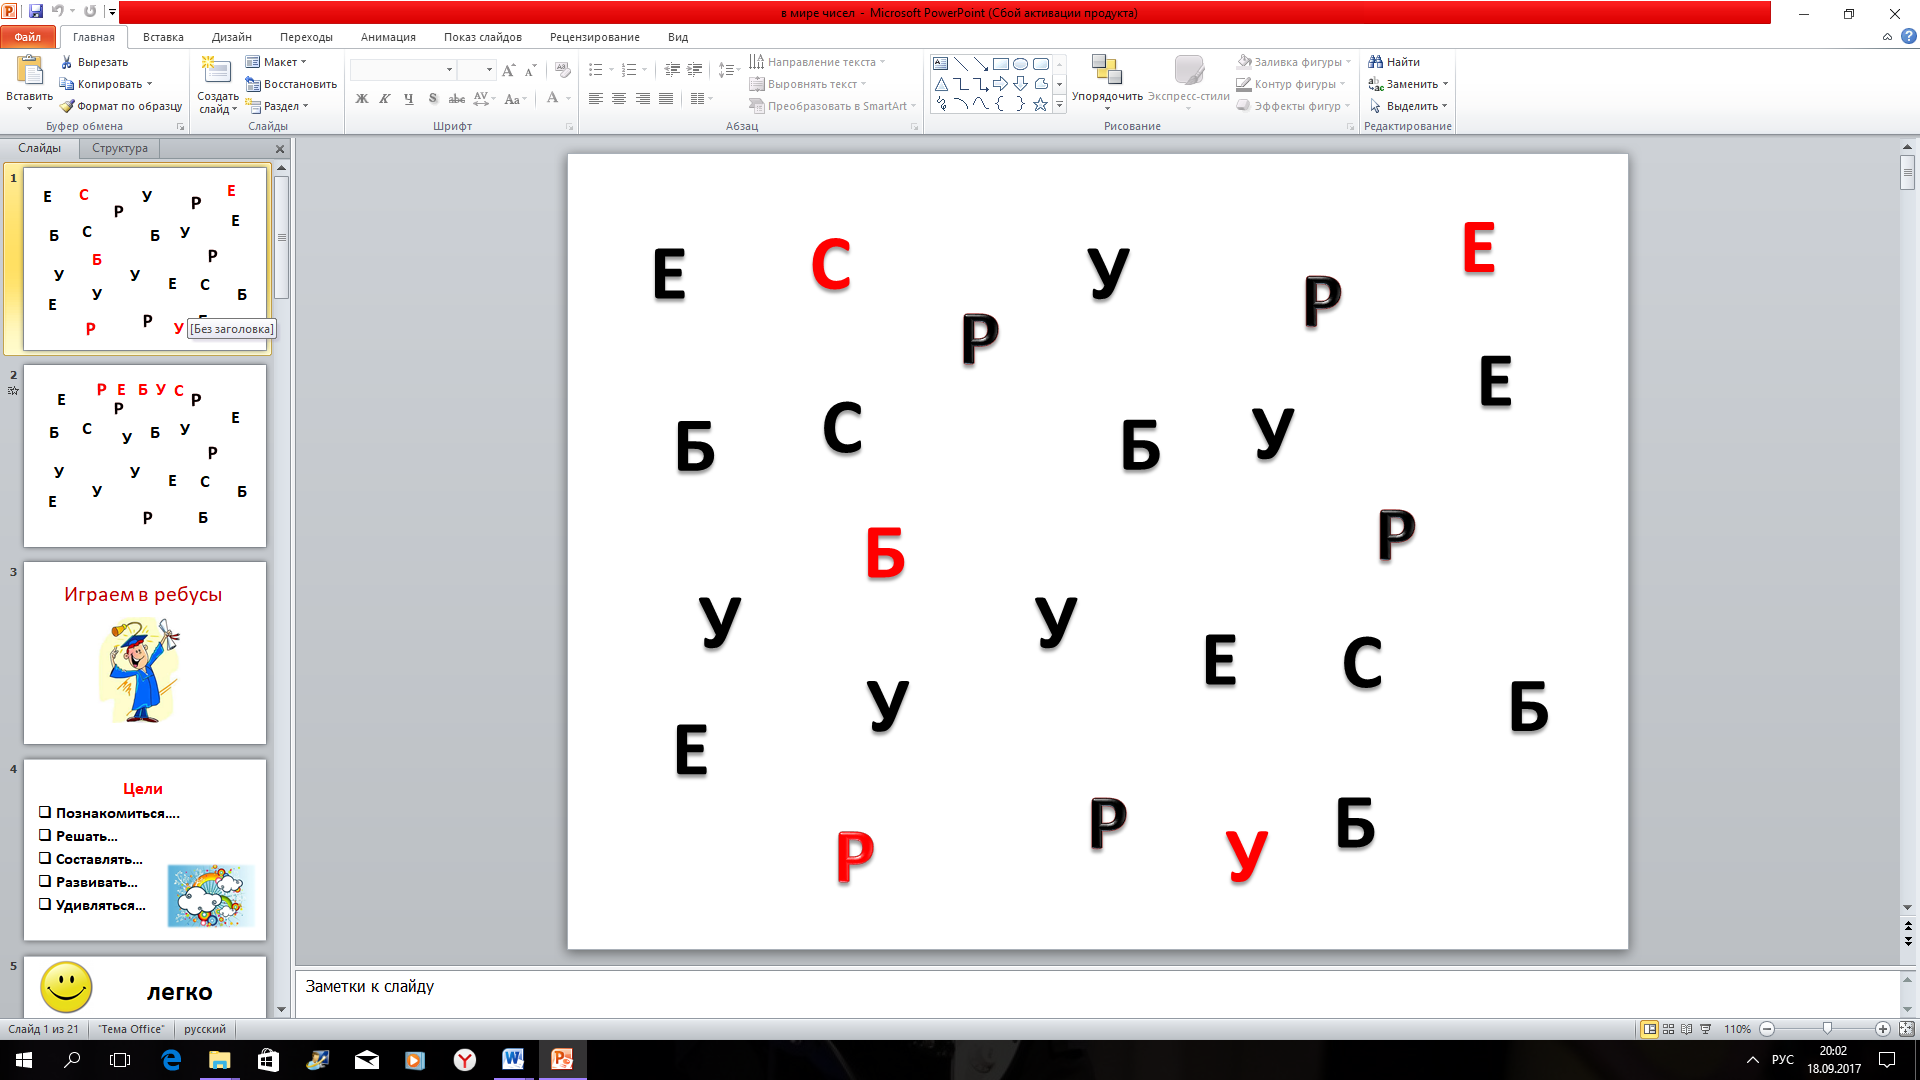Image resolution: width=1920 pixels, height=1080 pixels.
Task: Select the Isosceles Triangle shape
Action: pyautogui.click(x=940, y=84)
